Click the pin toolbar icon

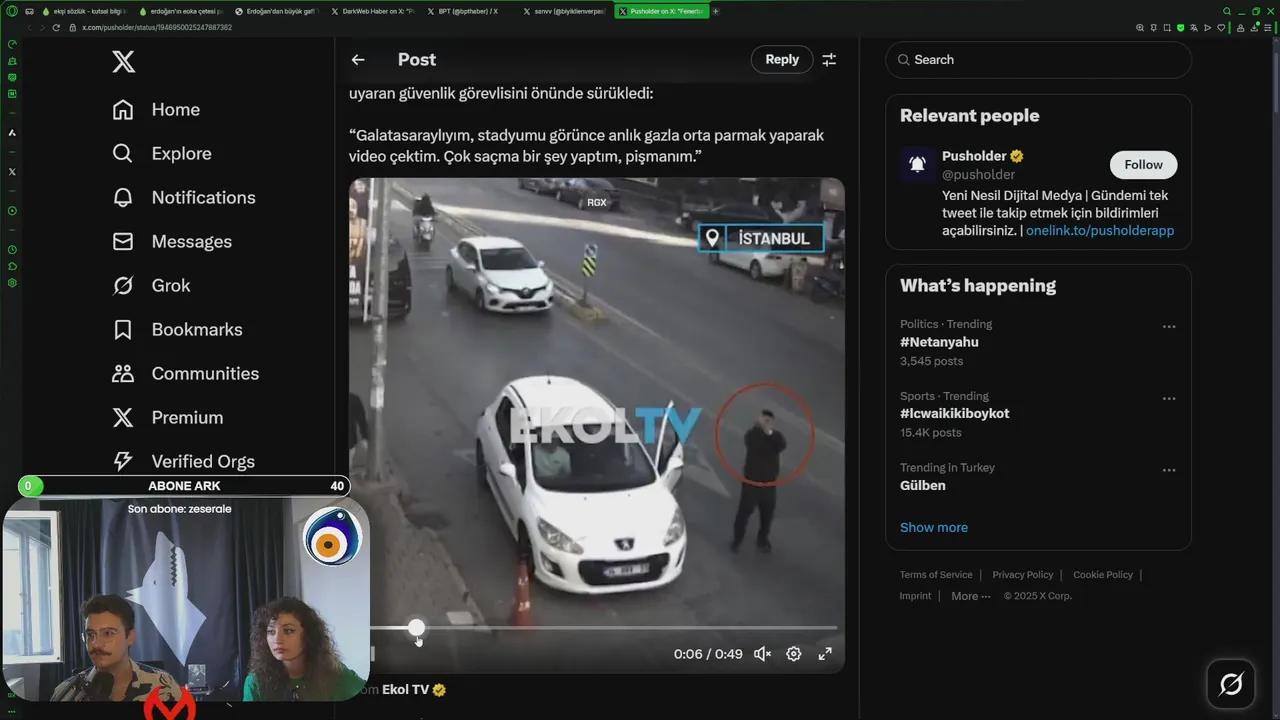tap(1154, 28)
